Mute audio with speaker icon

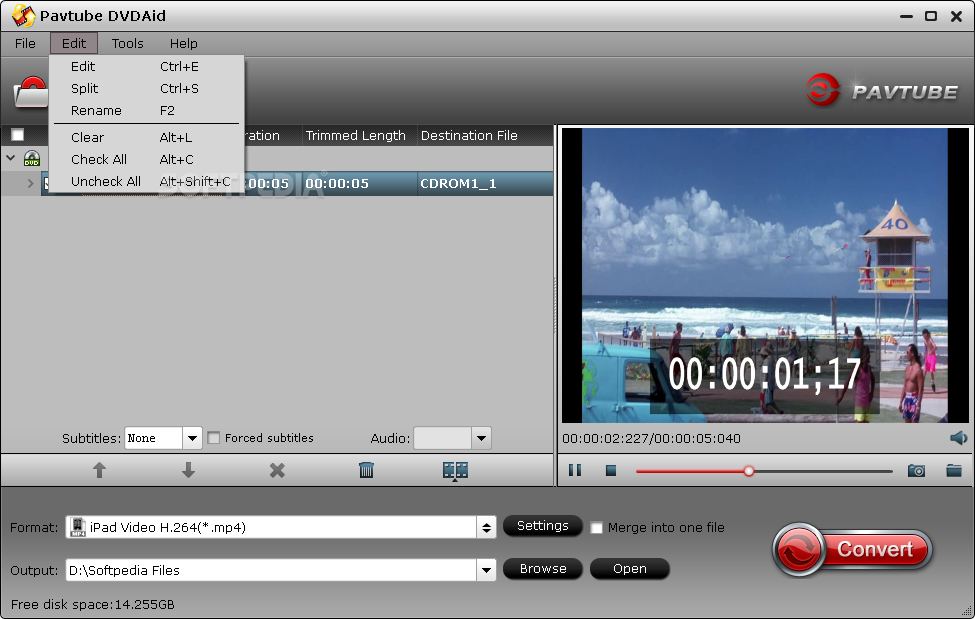click(x=958, y=438)
